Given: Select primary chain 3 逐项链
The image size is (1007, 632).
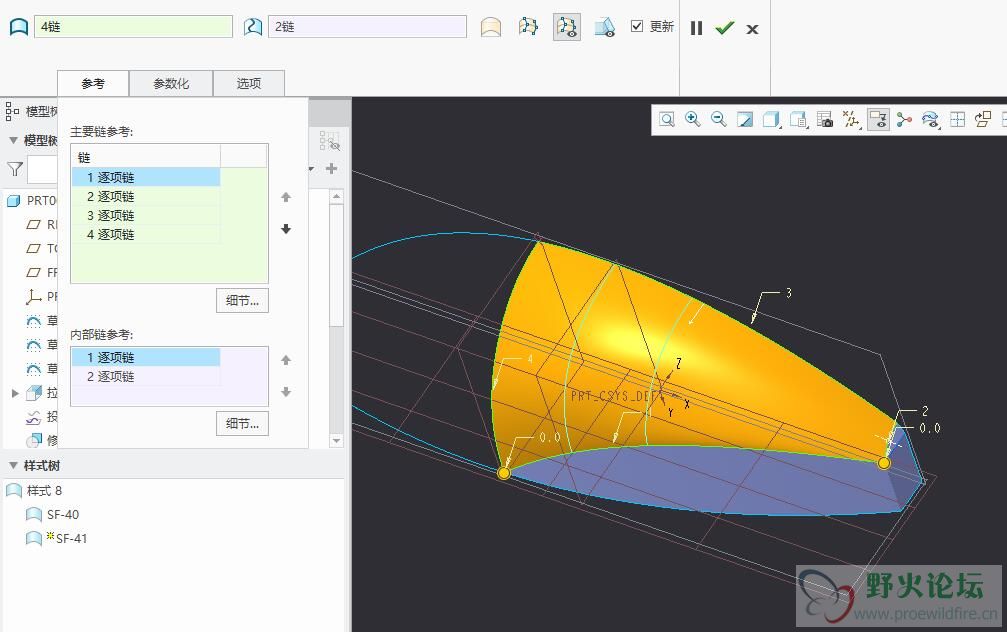Looking at the screenshot, I should click(146, 215).
